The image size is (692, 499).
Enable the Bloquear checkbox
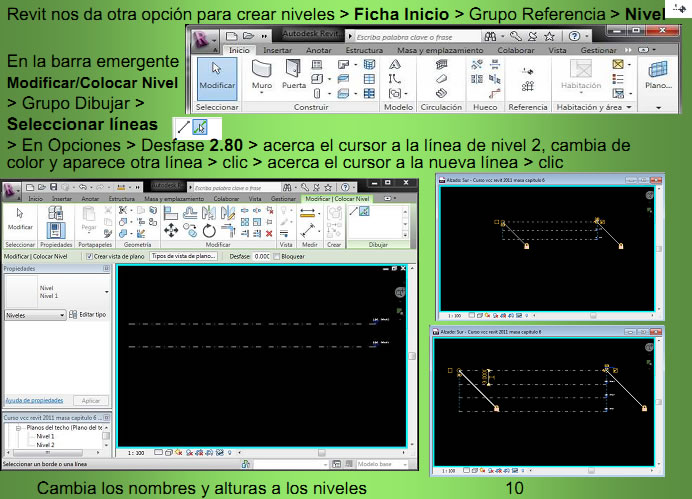pyautogui.click(x=278, y=256)
